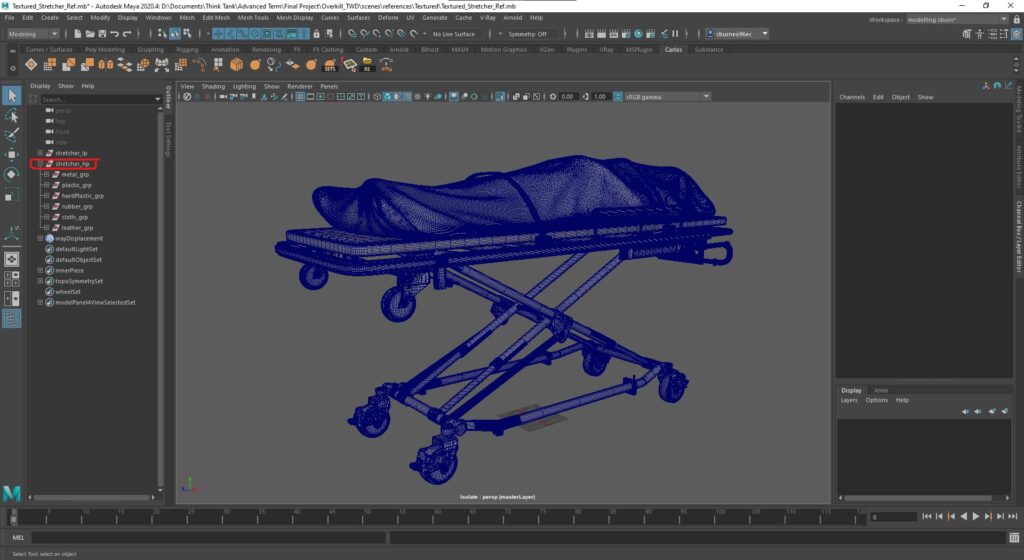Select the arrow Select tool in toolbox
Viewport: 1024px width, 560px height.
point(11,96)
